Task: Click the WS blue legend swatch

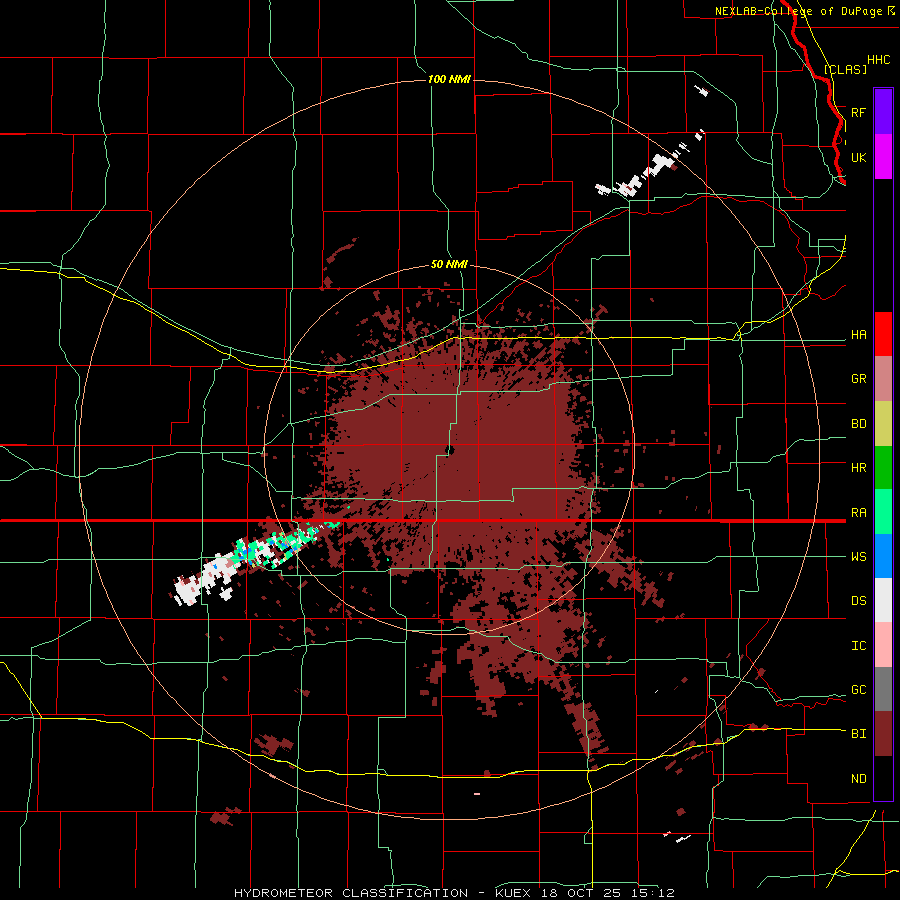Action: 883,556
